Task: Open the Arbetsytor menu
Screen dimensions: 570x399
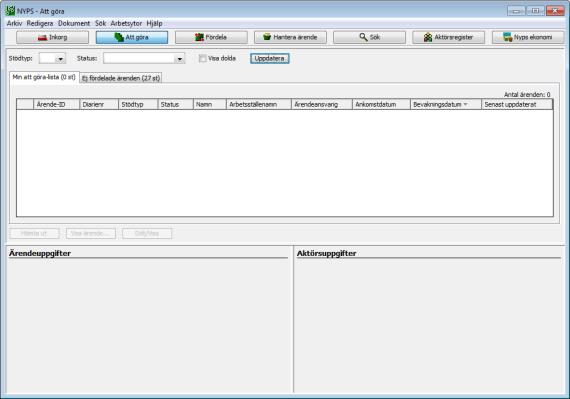Action: pyautogui.click(x=126, y=23)
